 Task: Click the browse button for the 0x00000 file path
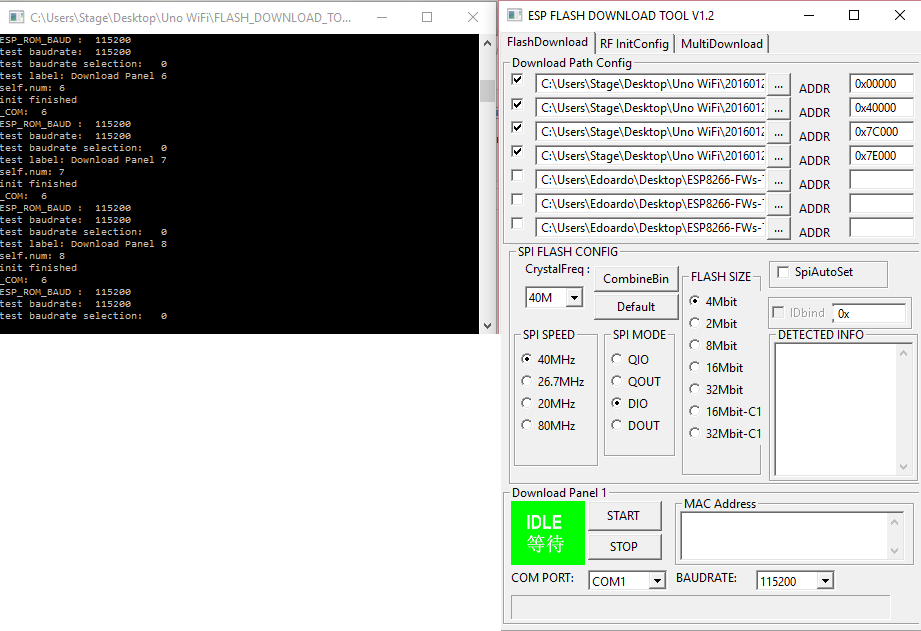point(778,85)
